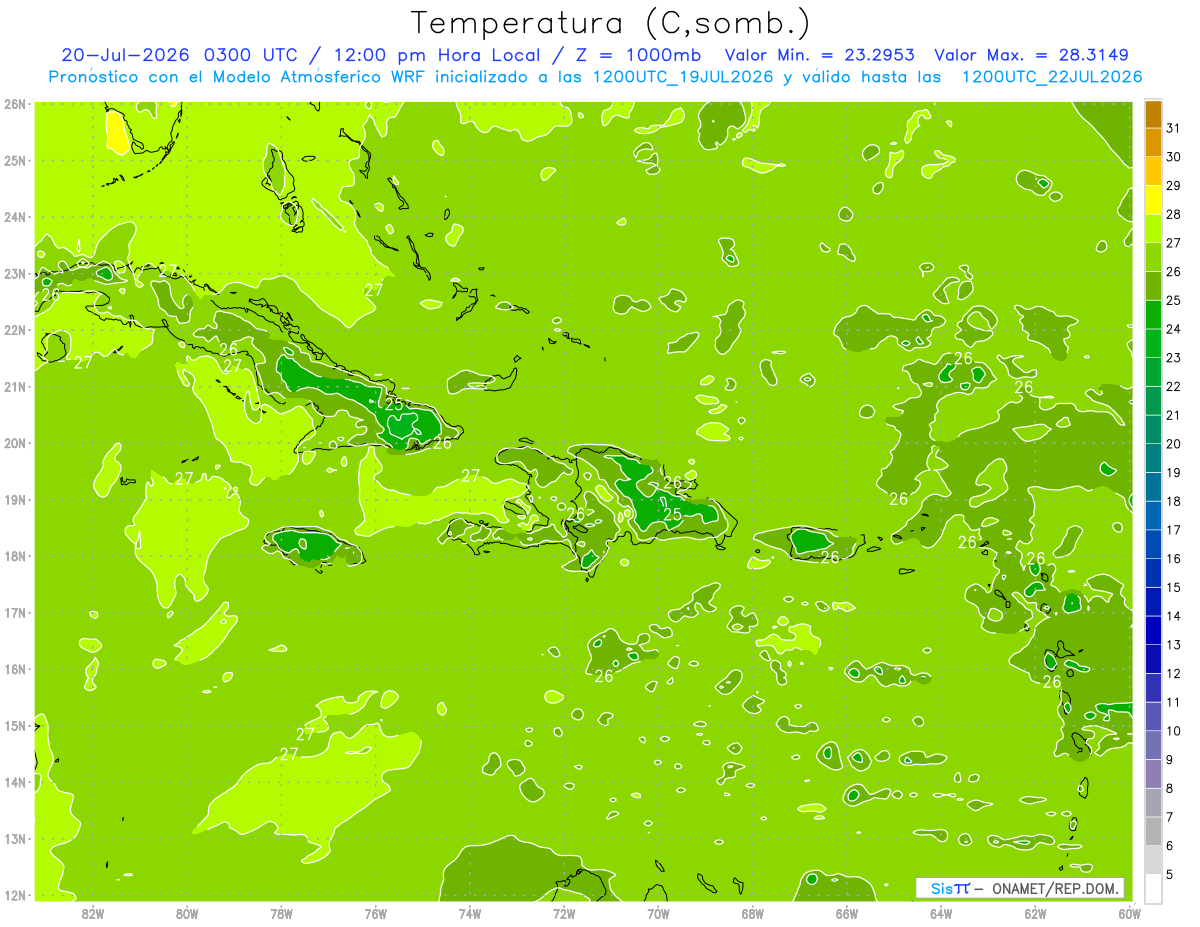1200x927 pixels.
Task: Click the '16N' latitude axis label
Action: pyautogui.click(x=15, y=669)
